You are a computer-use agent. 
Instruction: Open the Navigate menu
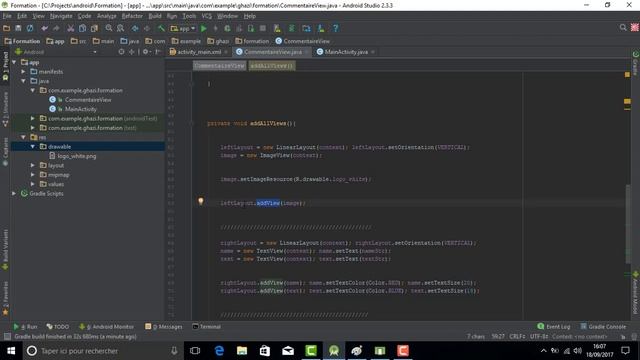(61, 16)
